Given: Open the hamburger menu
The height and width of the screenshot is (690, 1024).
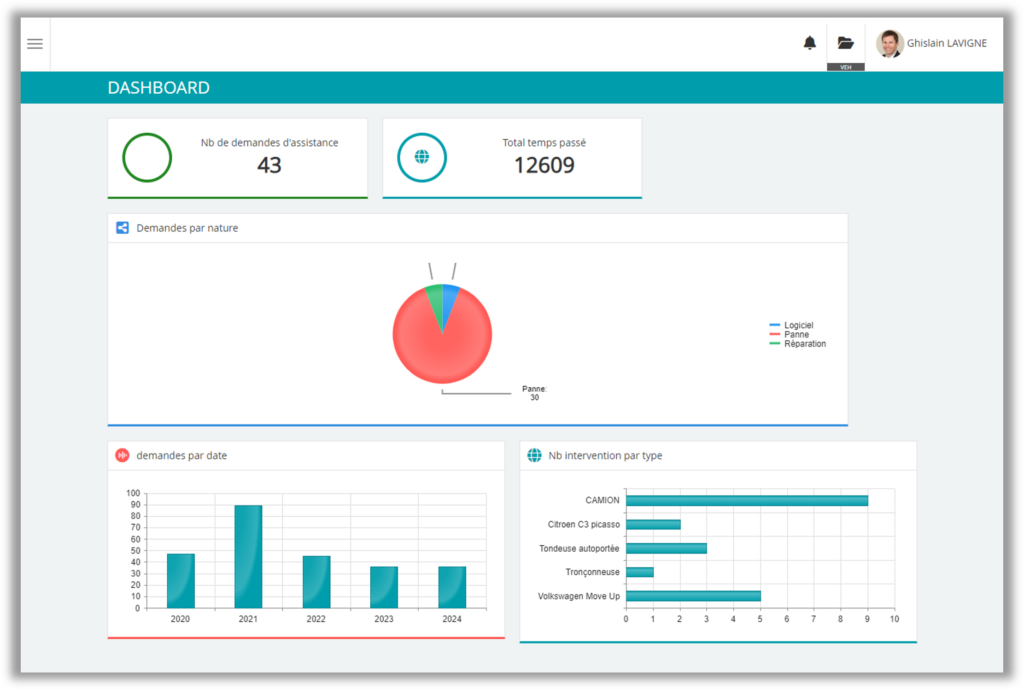Looking at the screenshot, I should (x=35, y=44).
